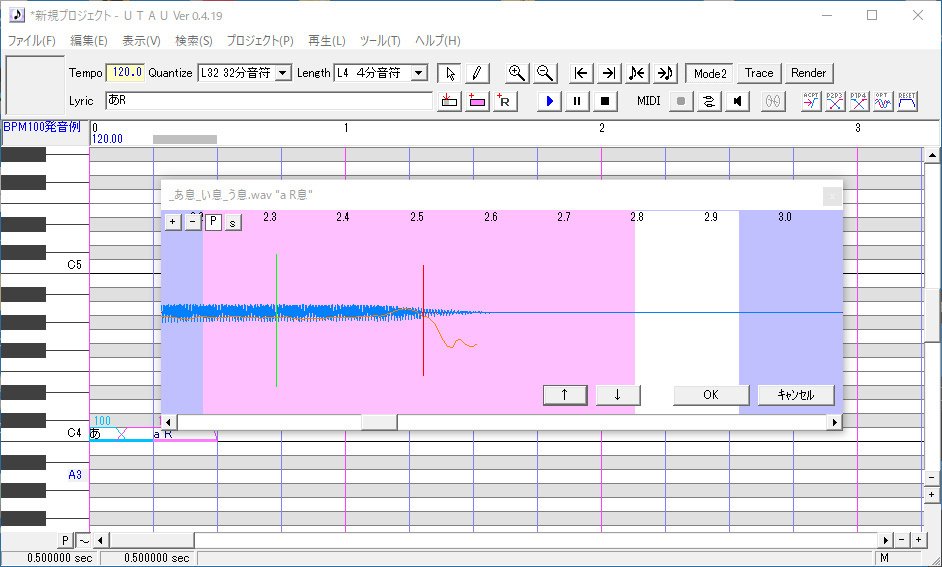The width and height of the screenshot is (942, 567).
Task: Click the minus zoom button in waveform dialog
Action: pyautogui.click(x=193, y=222)
